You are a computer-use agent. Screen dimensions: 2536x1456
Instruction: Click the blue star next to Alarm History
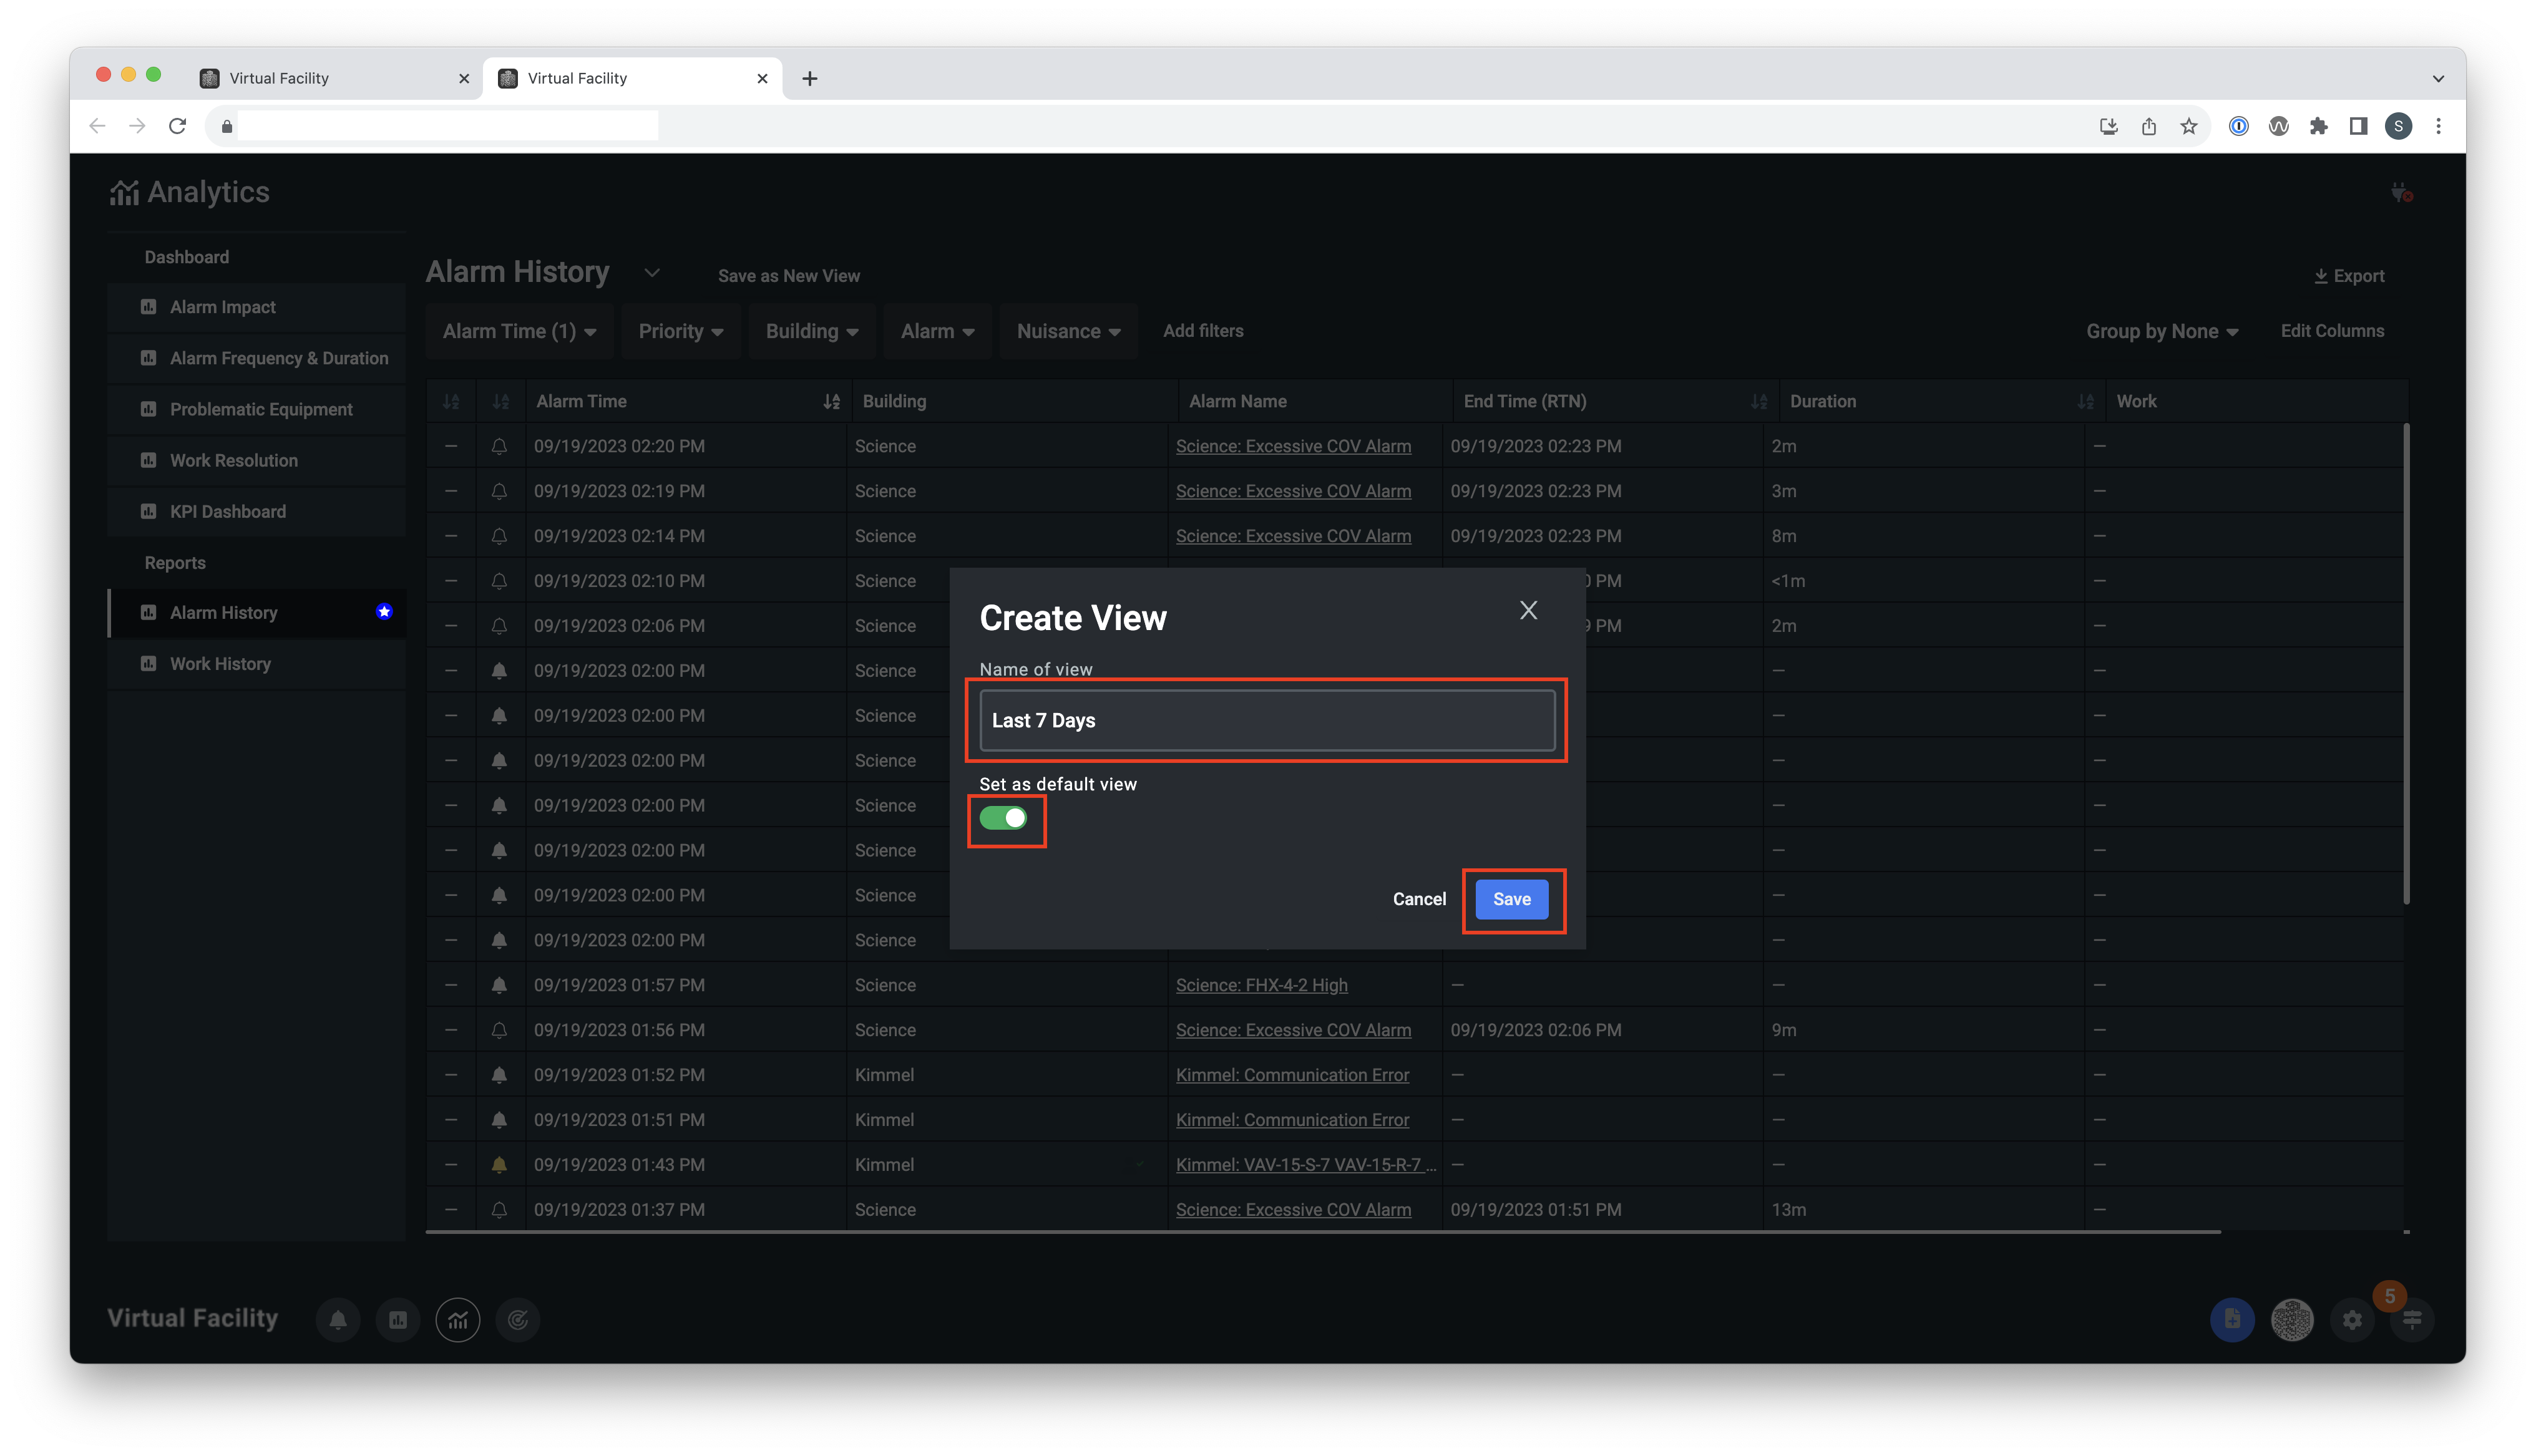click(384, 612)
